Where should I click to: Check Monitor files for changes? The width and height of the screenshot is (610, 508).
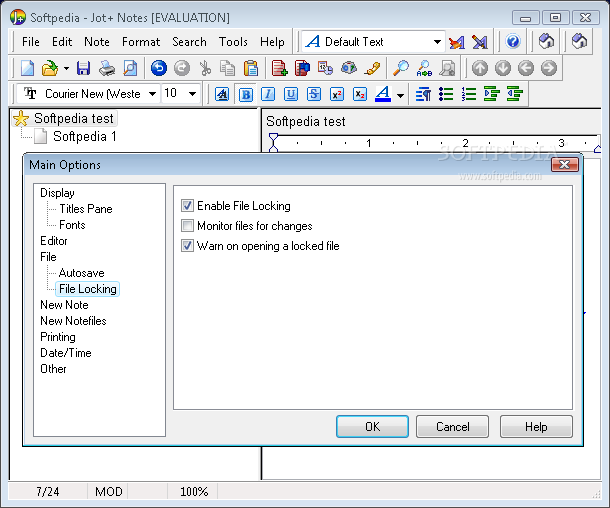point(187,226)
